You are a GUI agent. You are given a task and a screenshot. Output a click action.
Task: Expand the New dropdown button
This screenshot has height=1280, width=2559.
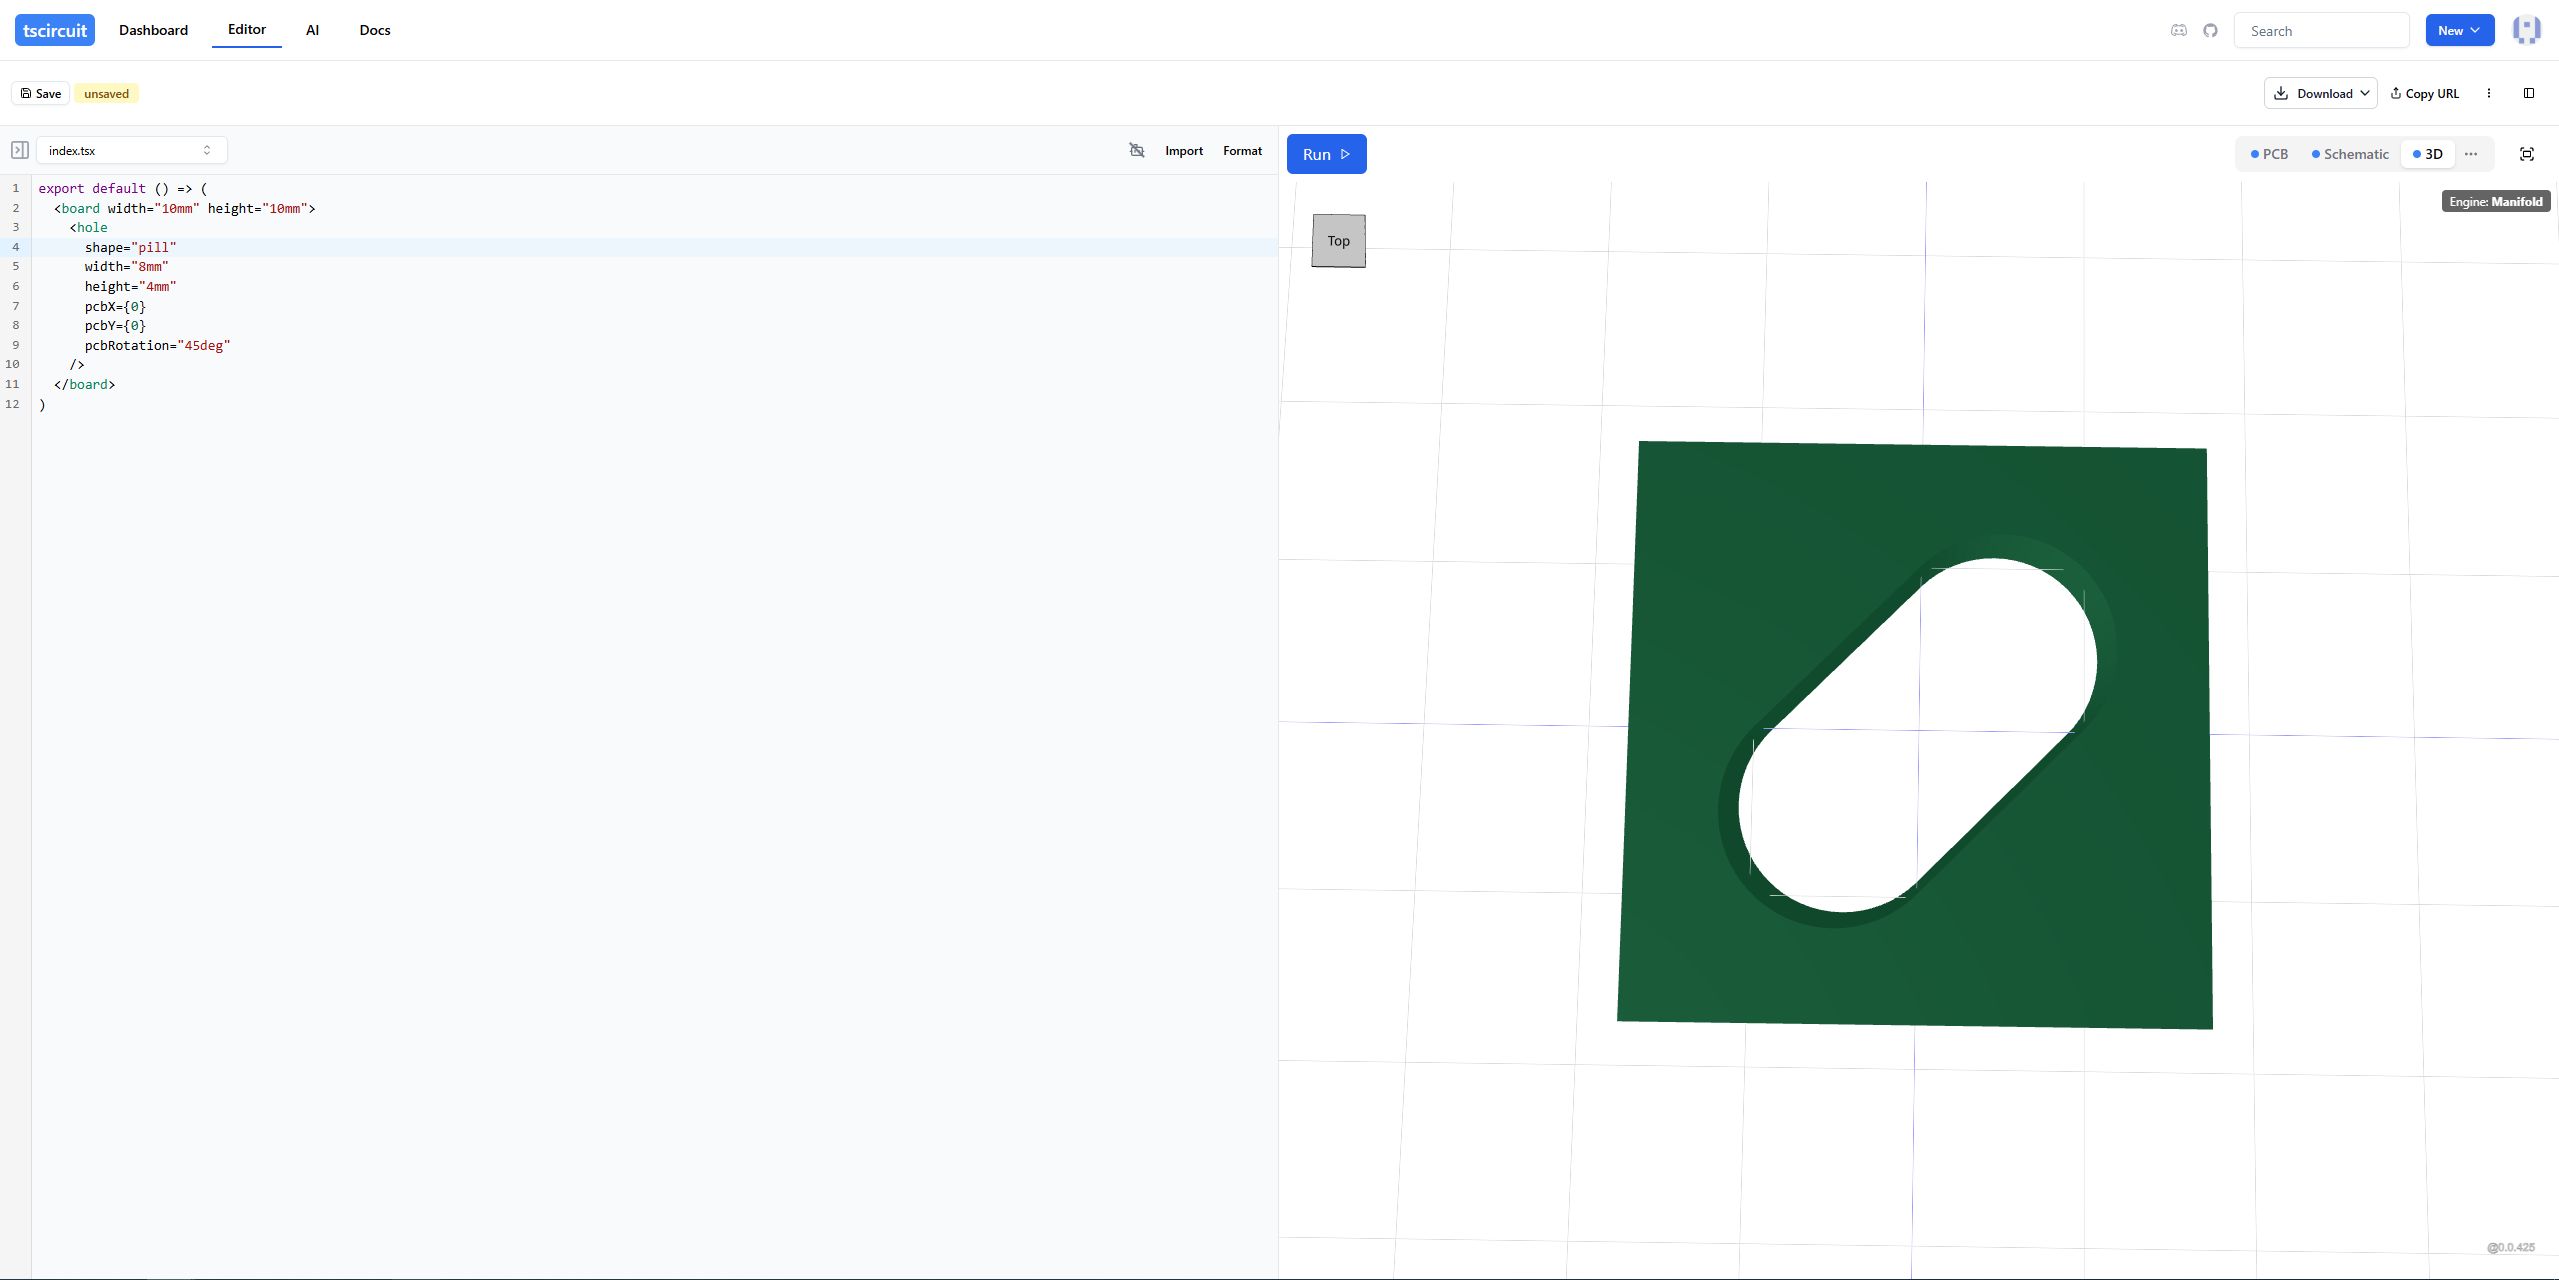2459,30
